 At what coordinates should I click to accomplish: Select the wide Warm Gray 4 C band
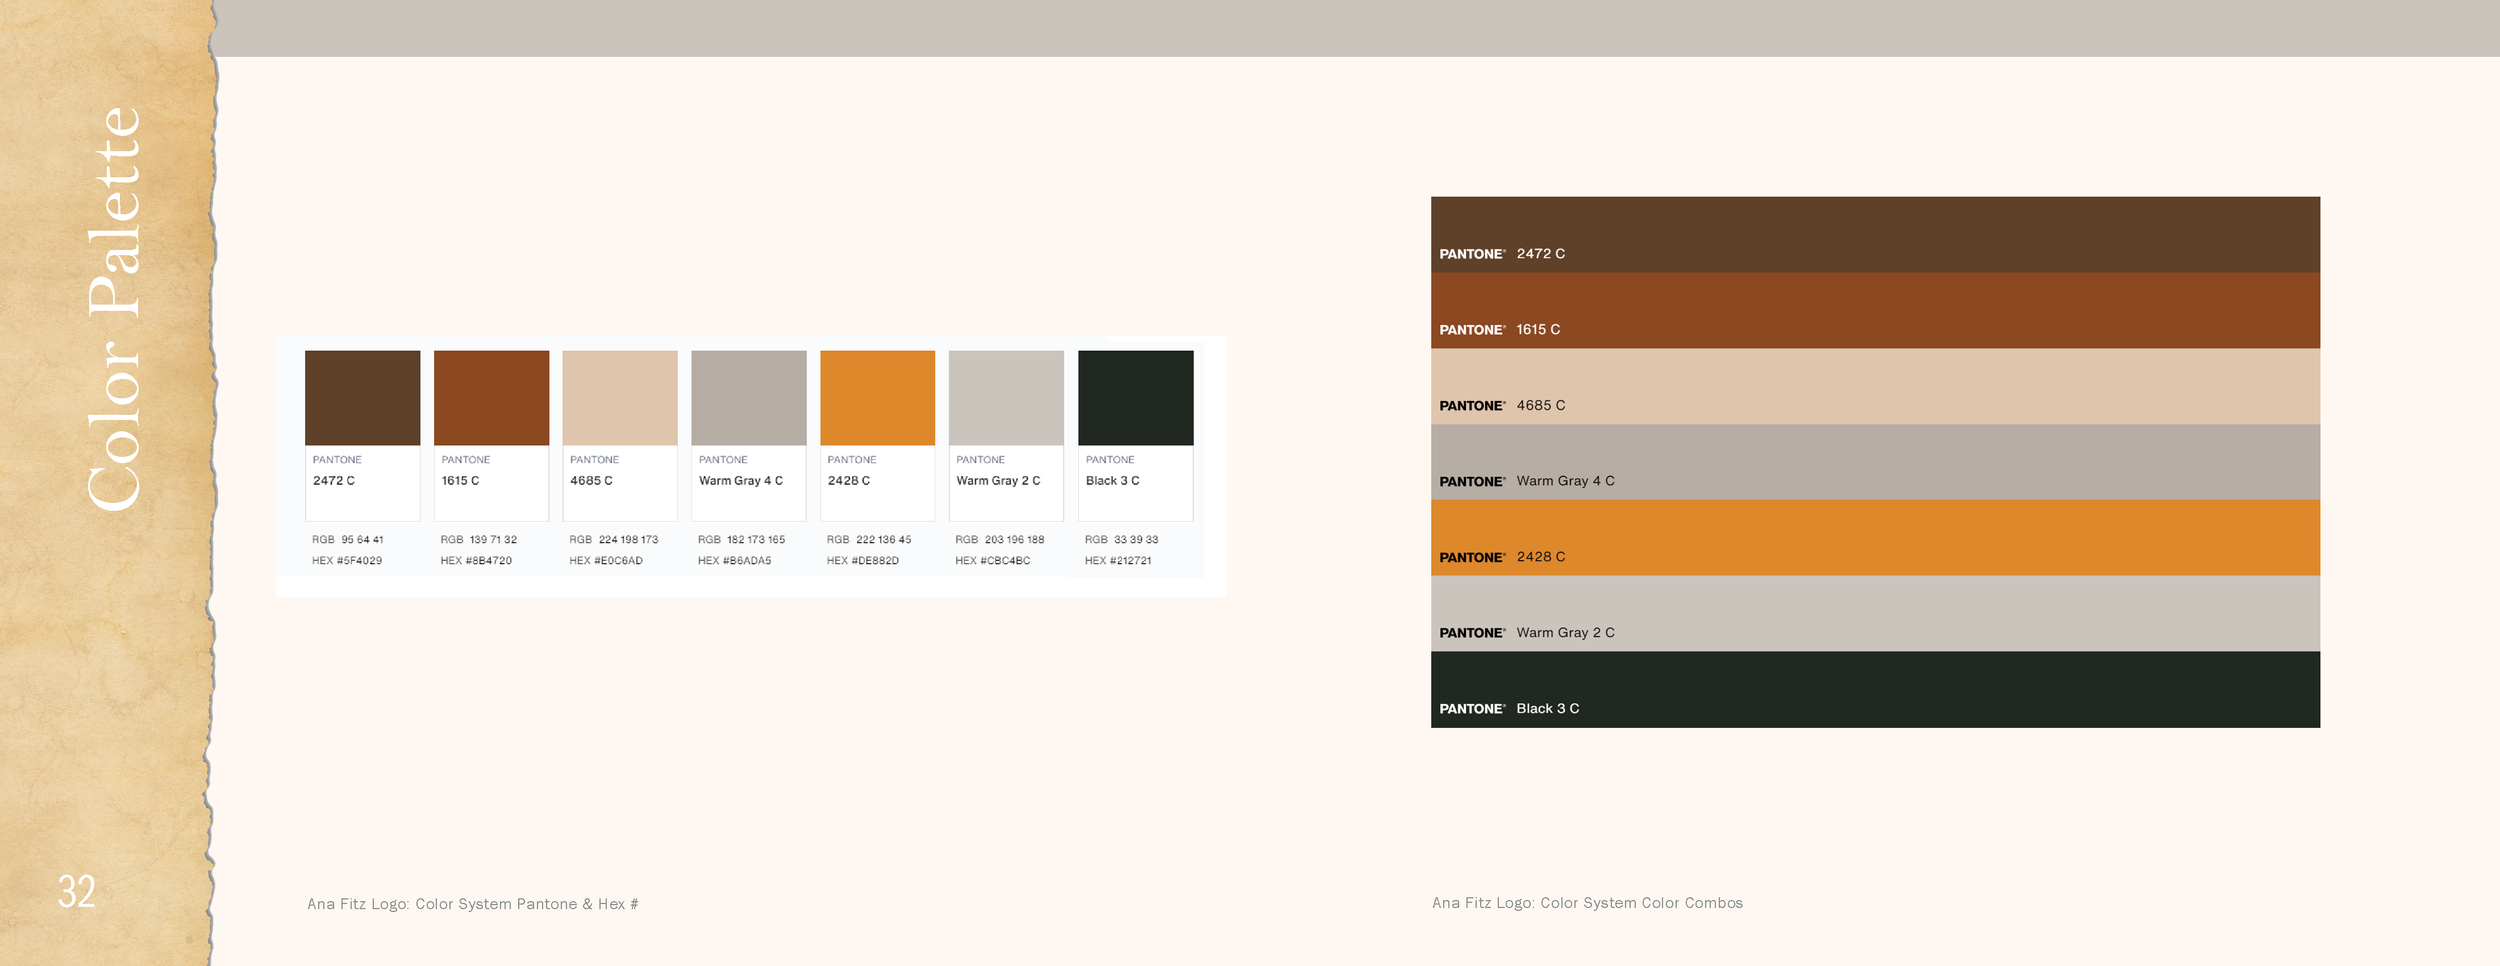tap(1875, 462)
